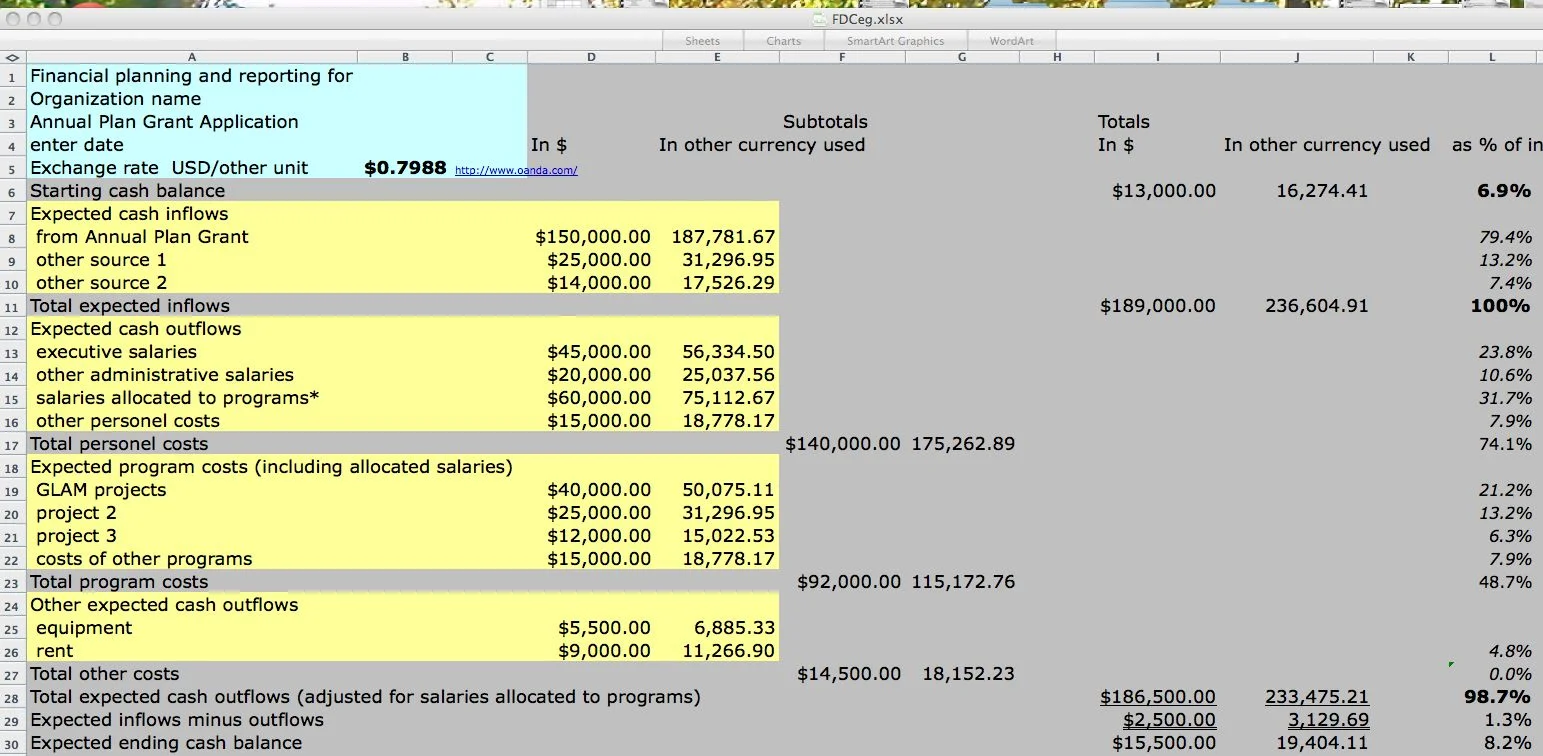The width and height of the screenshot is (1543, 756).
Task: Click the 'Total expected inflows' label
Action: pyautogui.click(x=130, y=306)
